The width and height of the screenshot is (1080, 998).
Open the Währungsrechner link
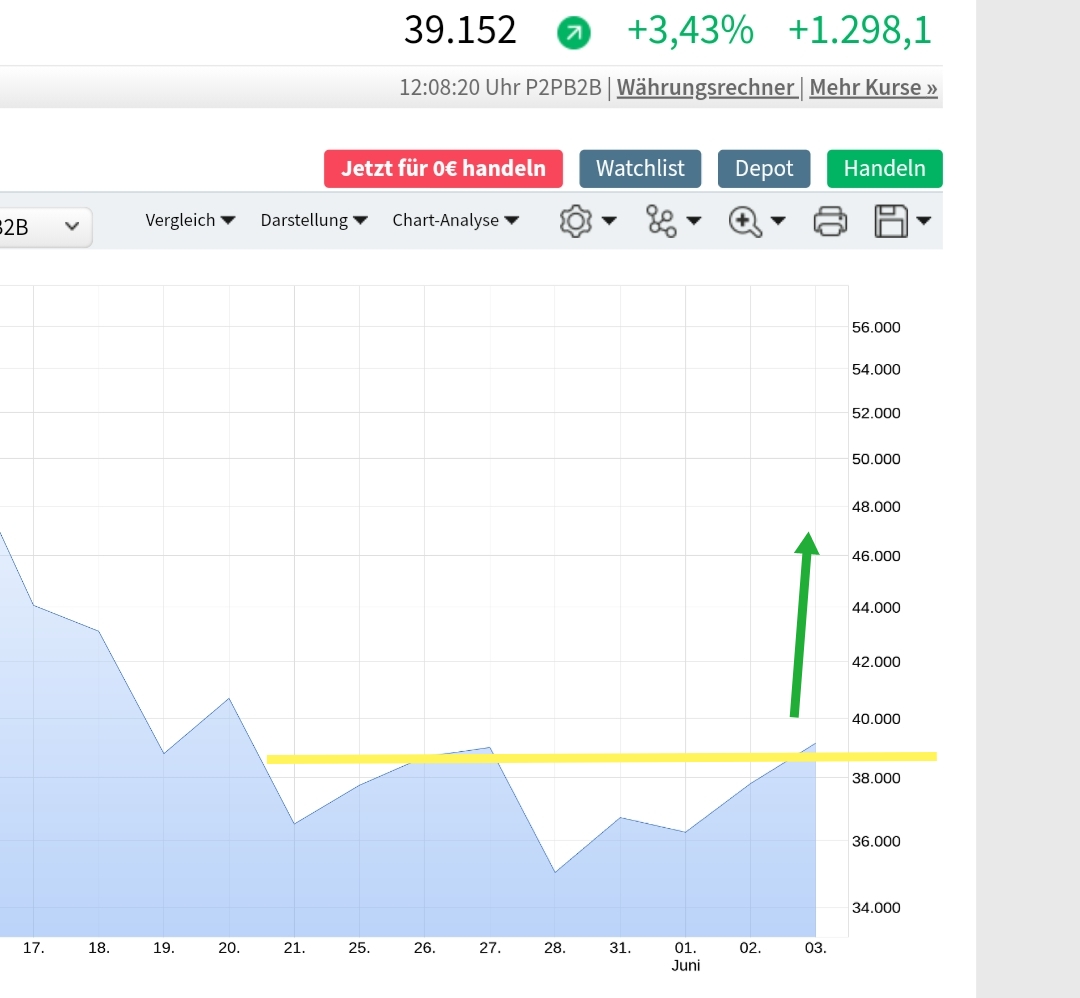pyautogui.click(x=707, y=87)
